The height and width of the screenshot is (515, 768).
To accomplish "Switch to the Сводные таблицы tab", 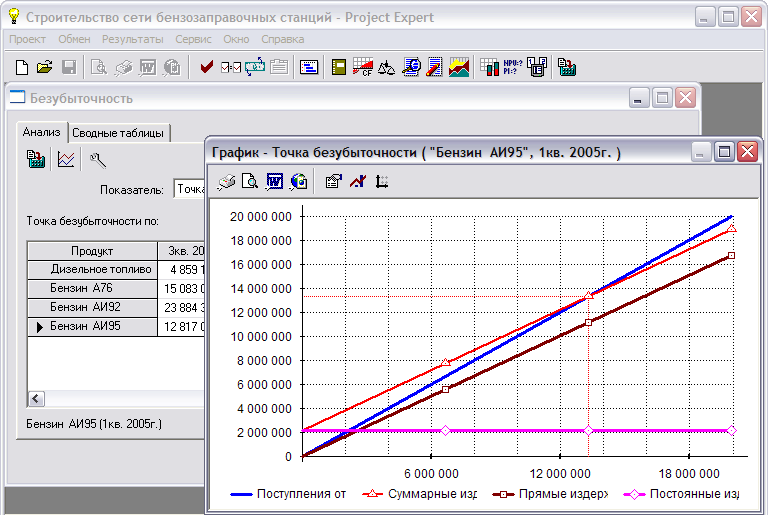I will pos(119,133).
